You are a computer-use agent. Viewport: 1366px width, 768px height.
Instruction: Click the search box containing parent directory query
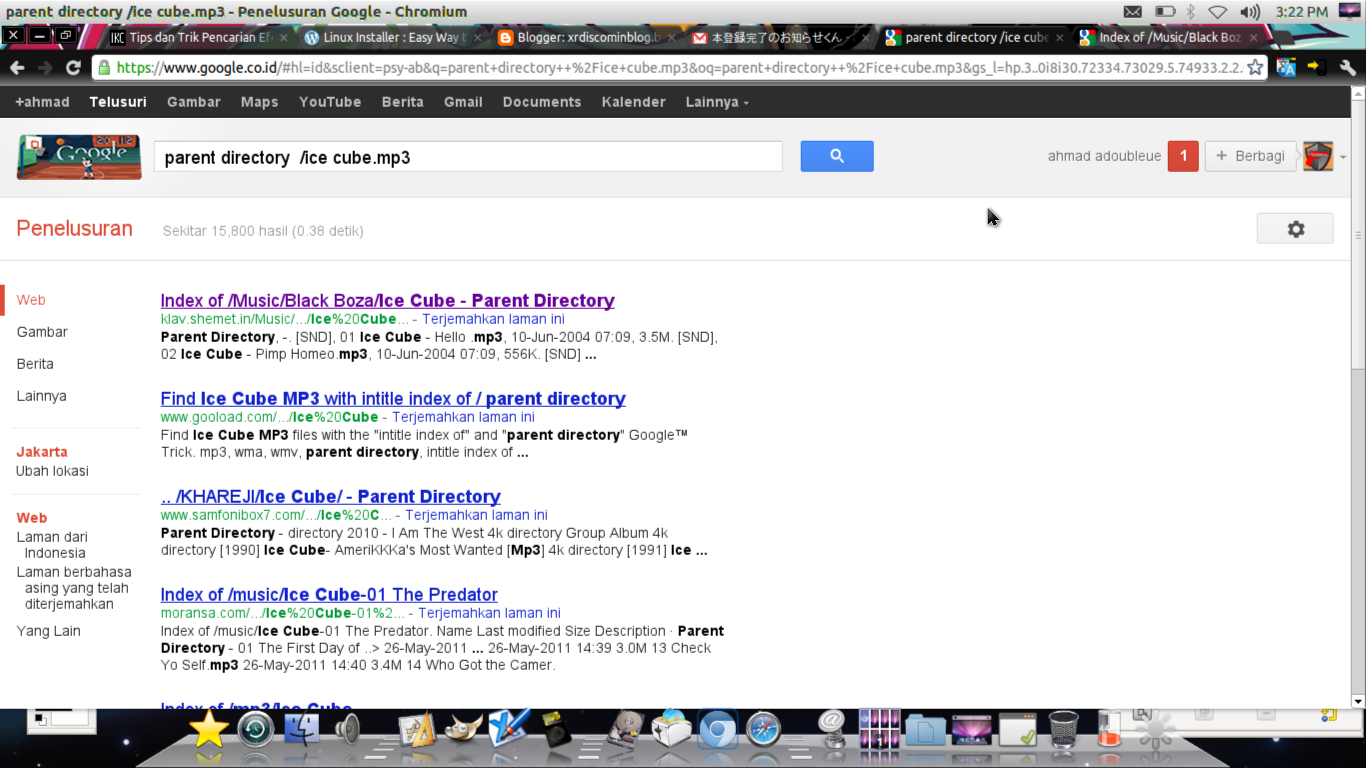pos(468,157)
